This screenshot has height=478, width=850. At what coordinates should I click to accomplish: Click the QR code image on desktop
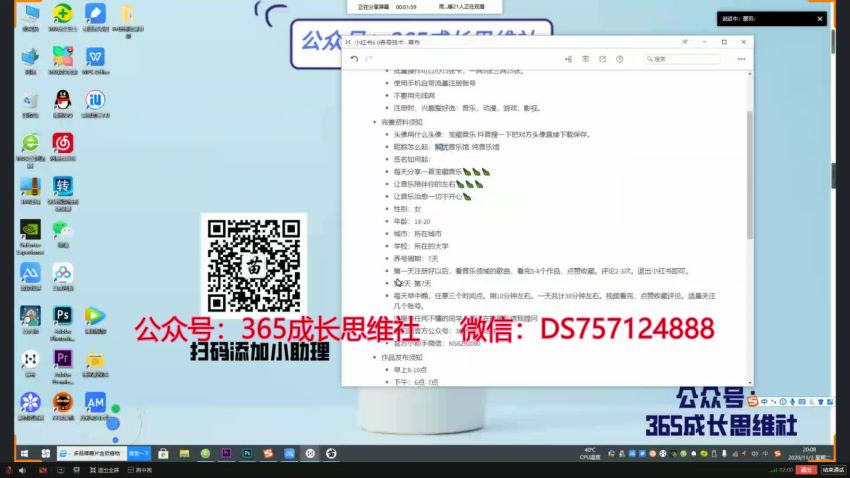254,266
